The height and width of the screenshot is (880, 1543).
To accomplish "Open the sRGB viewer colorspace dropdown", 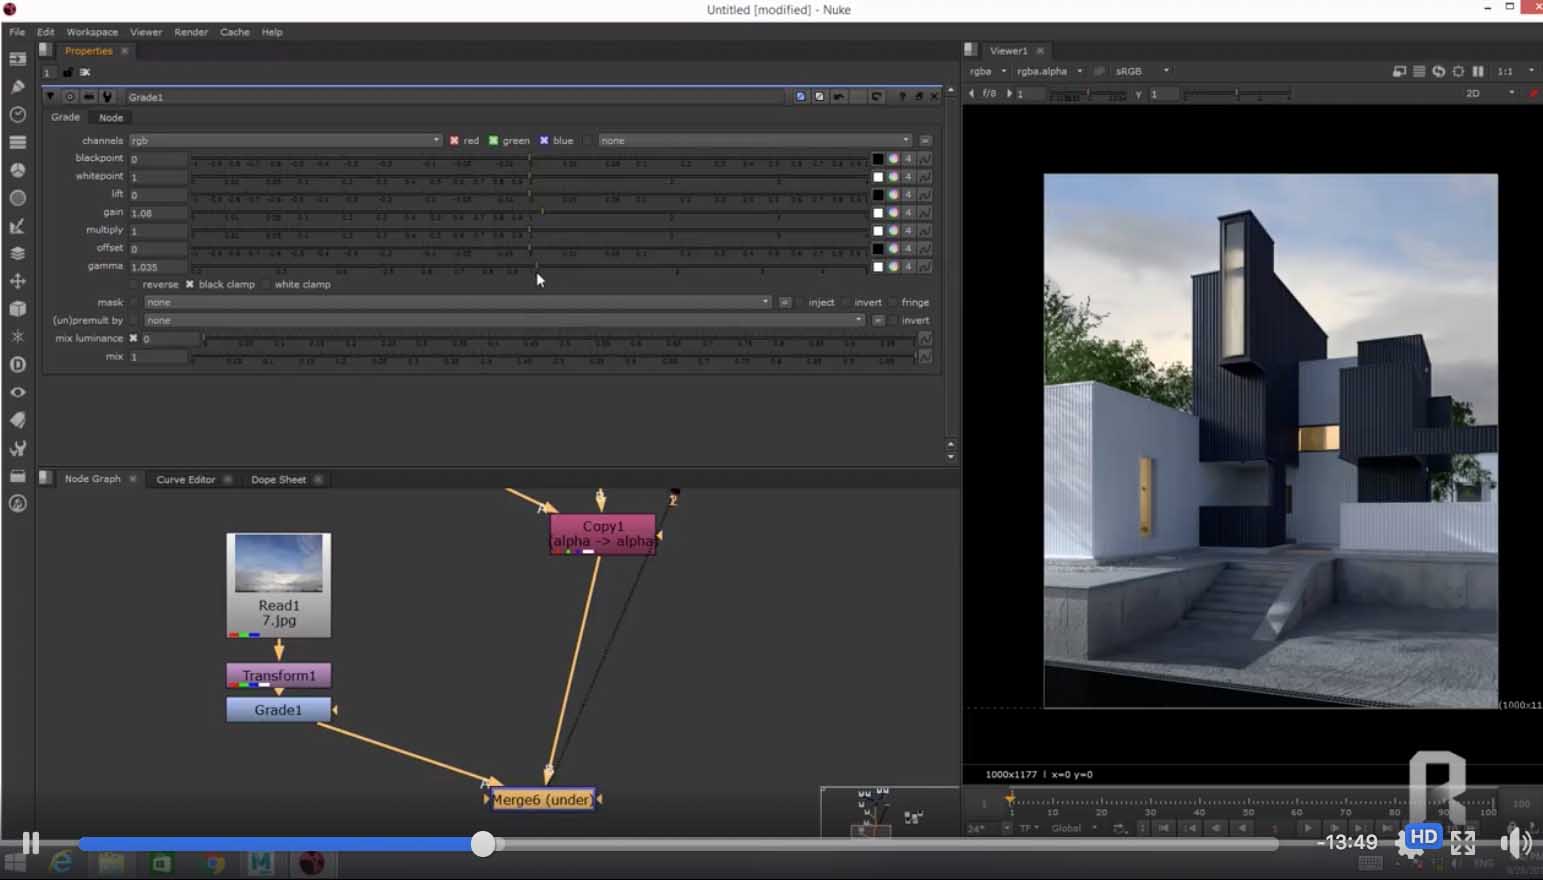I will click(1141, 72).
